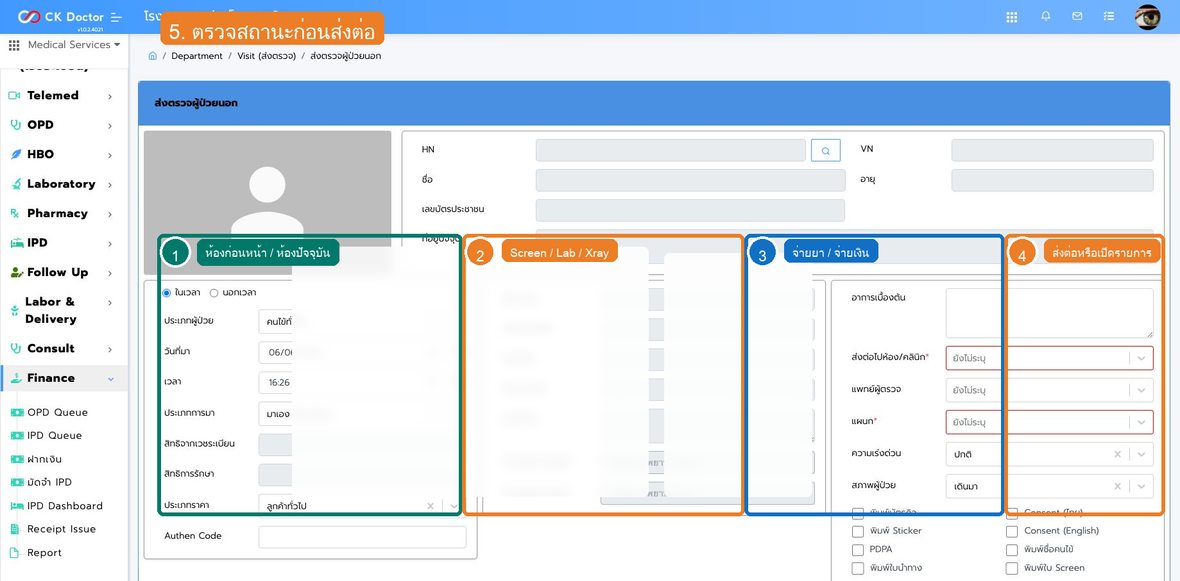The height and width of the screenshot is (581, 1180).
Task: Click the Telemed video icon in sidebar
Action: pyautogui.click(x=14, y=96)
